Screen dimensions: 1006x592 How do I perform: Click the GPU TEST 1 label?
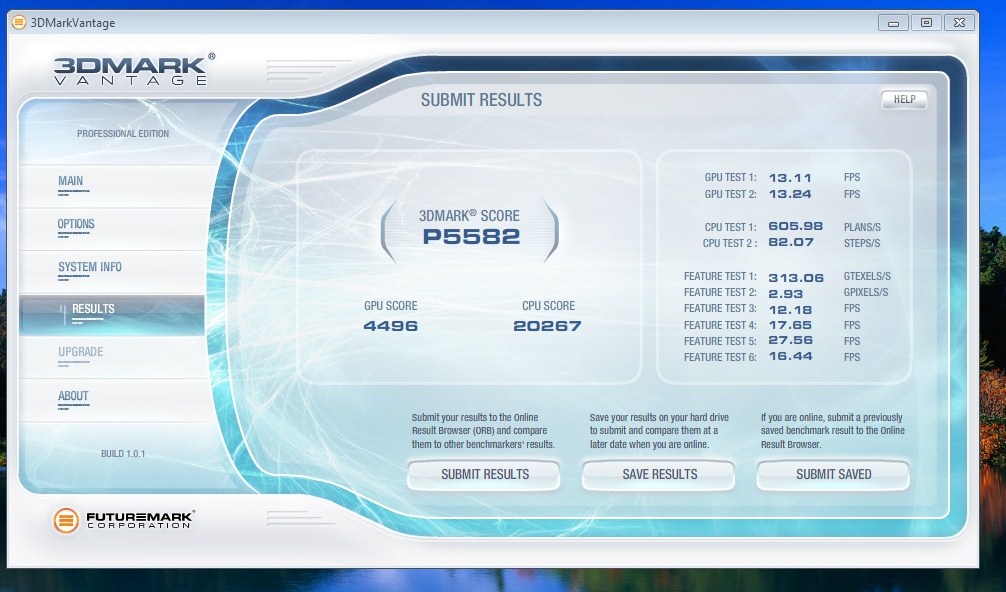pyautogui.click(x=730, y=178)
